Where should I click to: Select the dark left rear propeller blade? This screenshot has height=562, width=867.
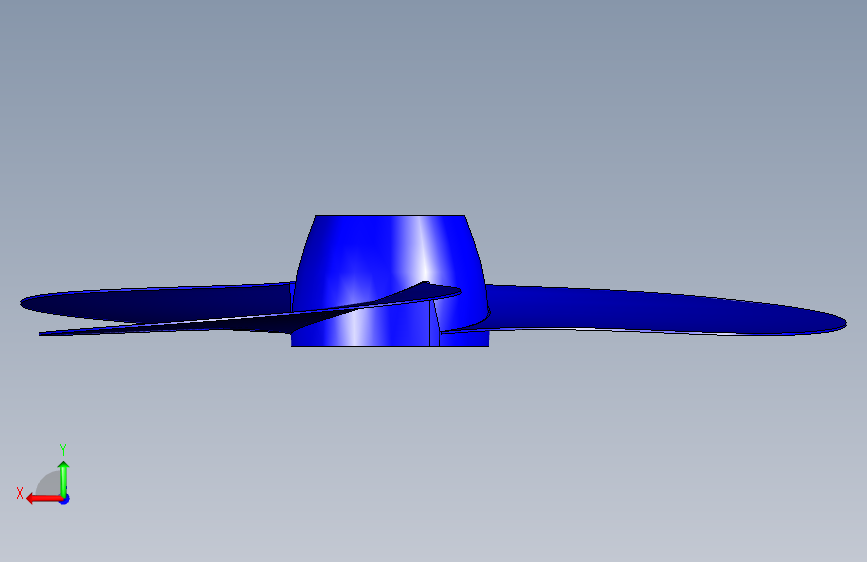[x=155, y=304]
